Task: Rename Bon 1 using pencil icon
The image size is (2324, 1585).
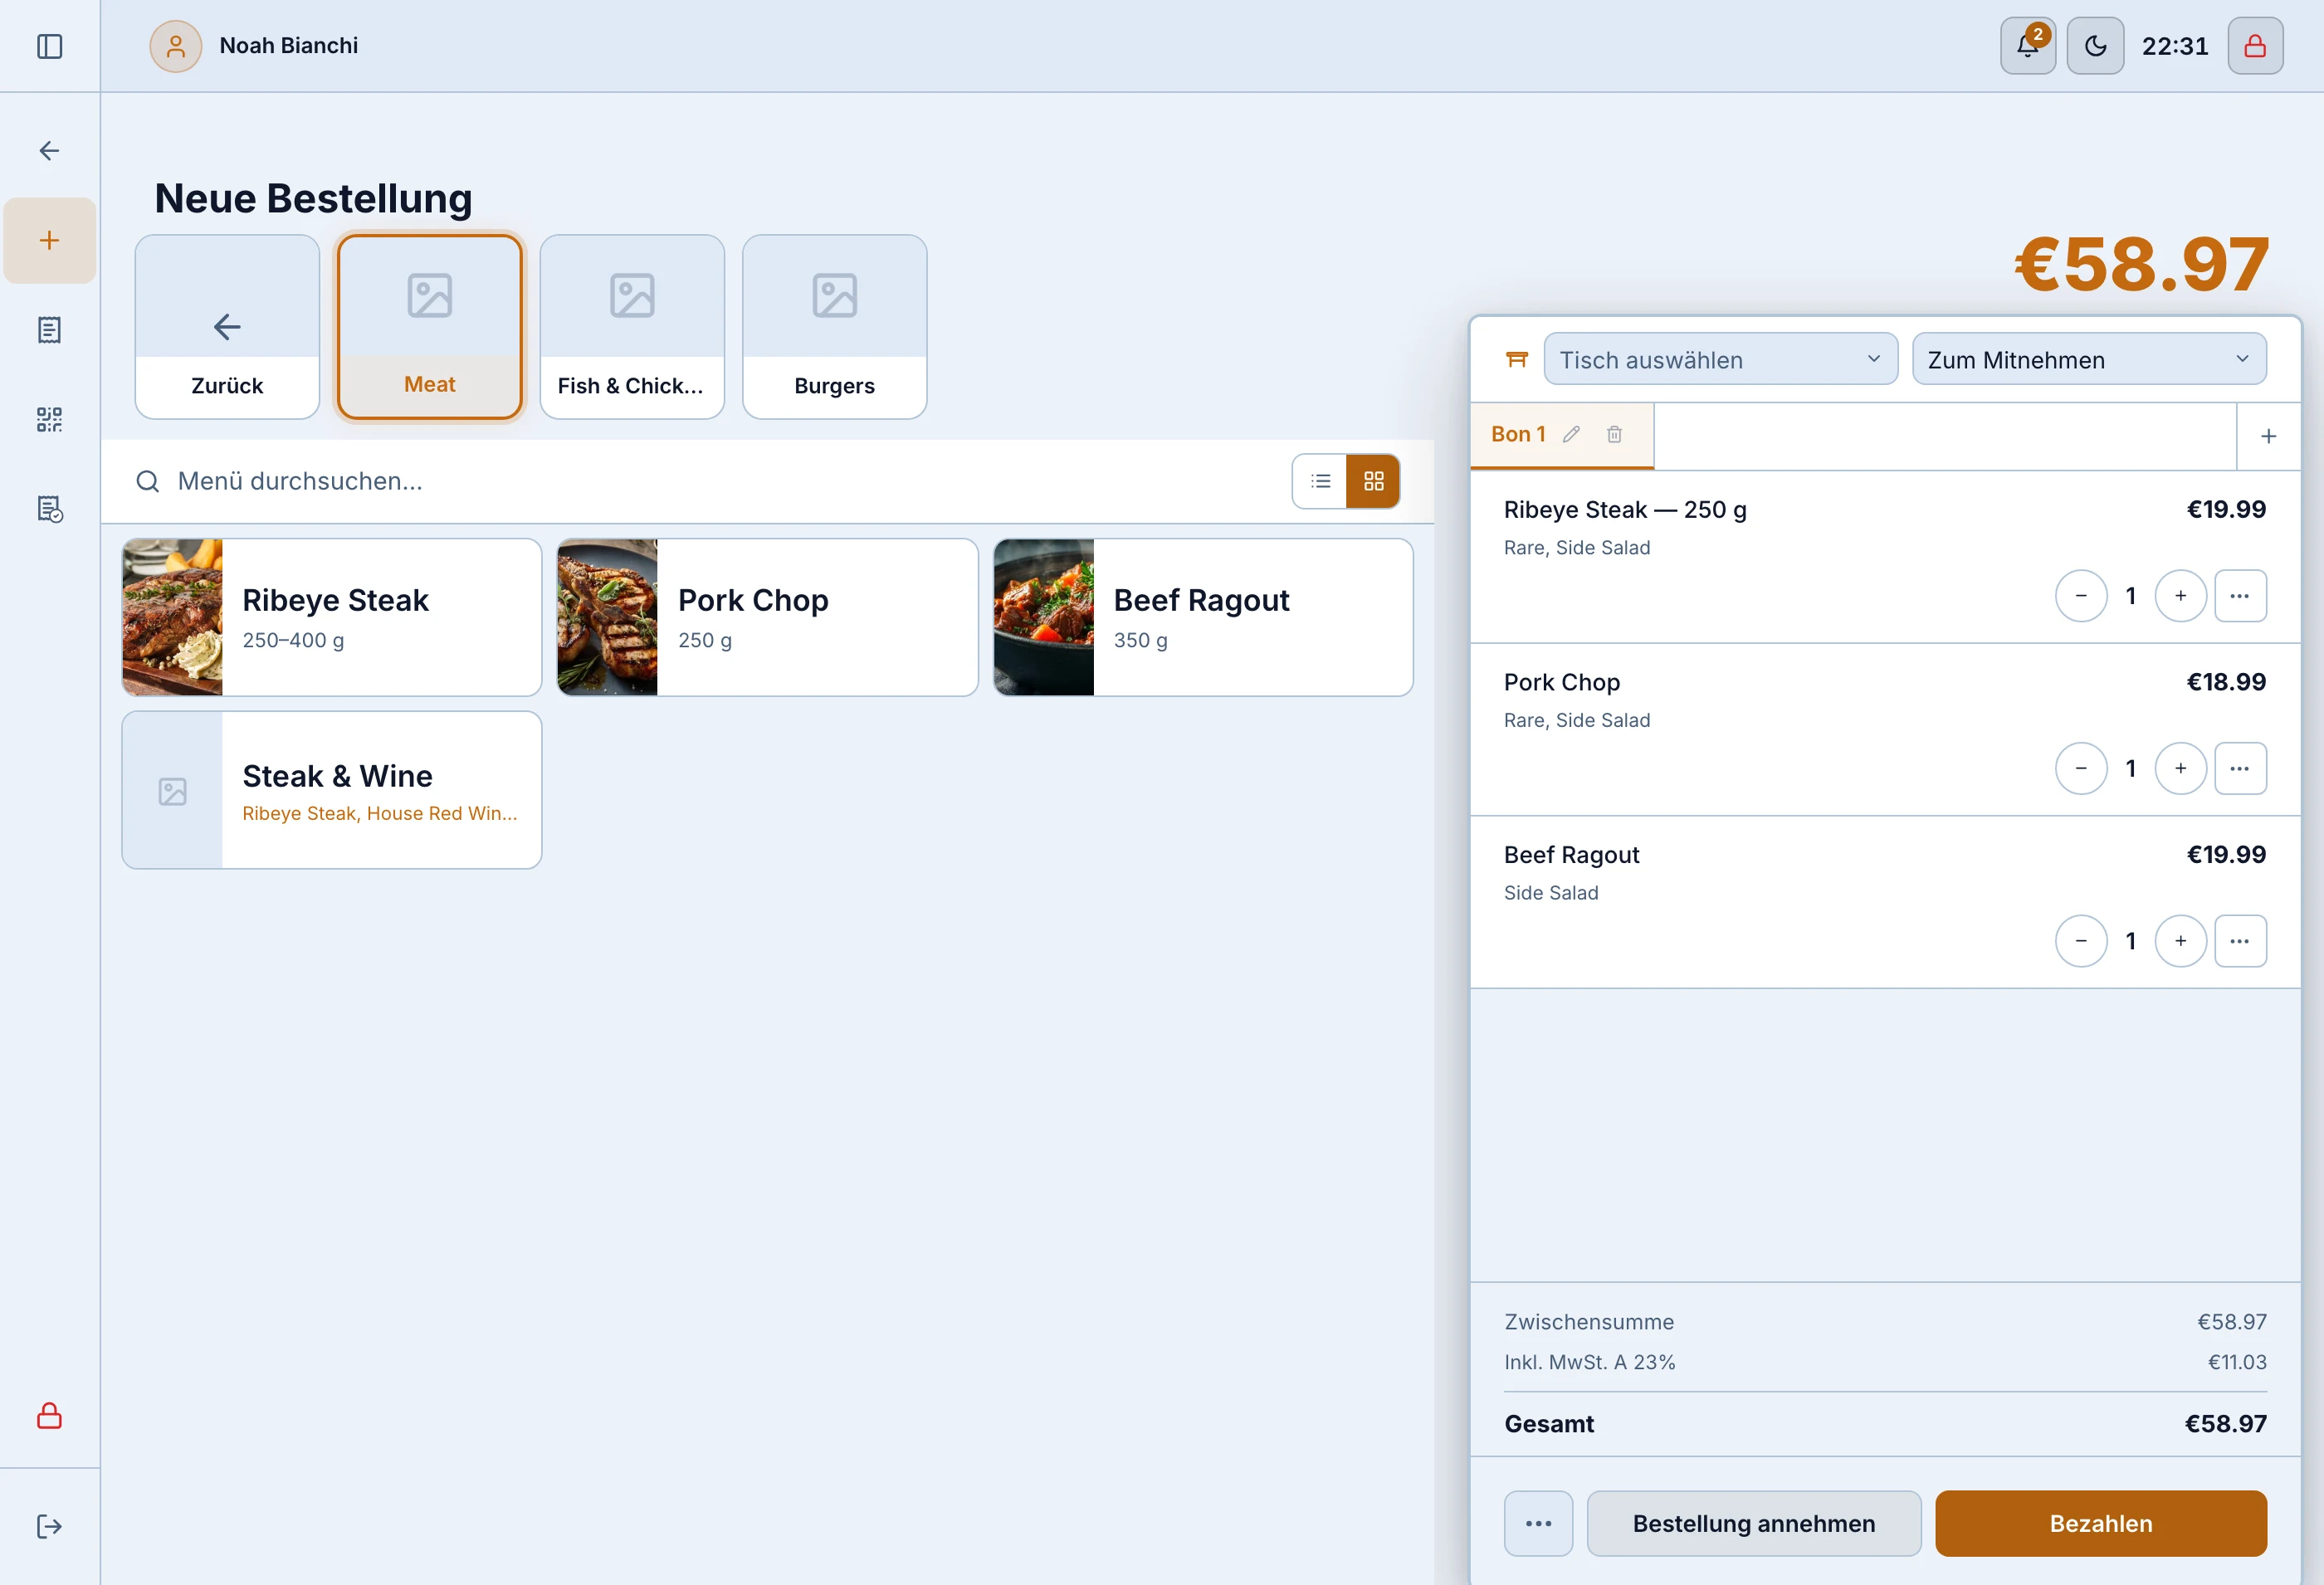Action: pyautogui.click(x=1571, y=434)
